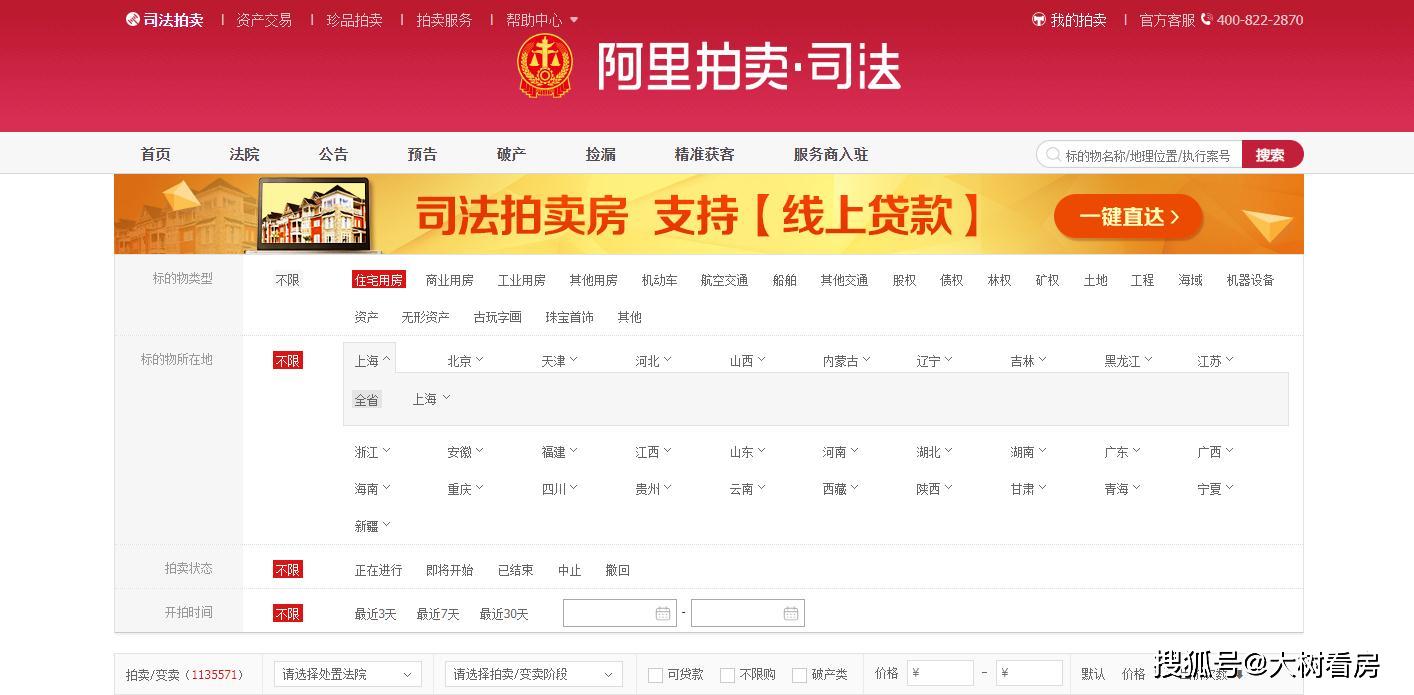Viewport: 1414px width, 695px height.
Task: Open the 捡漏 nav tab
Action: click(x=600, y=154)
